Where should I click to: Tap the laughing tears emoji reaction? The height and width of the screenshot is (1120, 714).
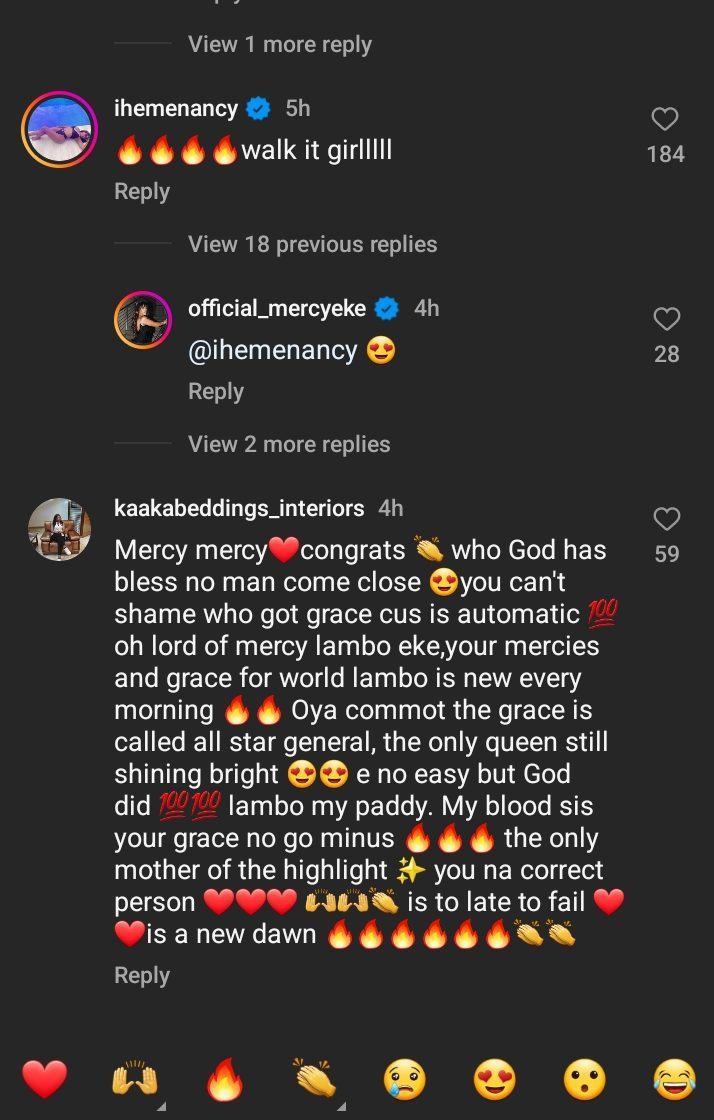(x=674, y=1080)
